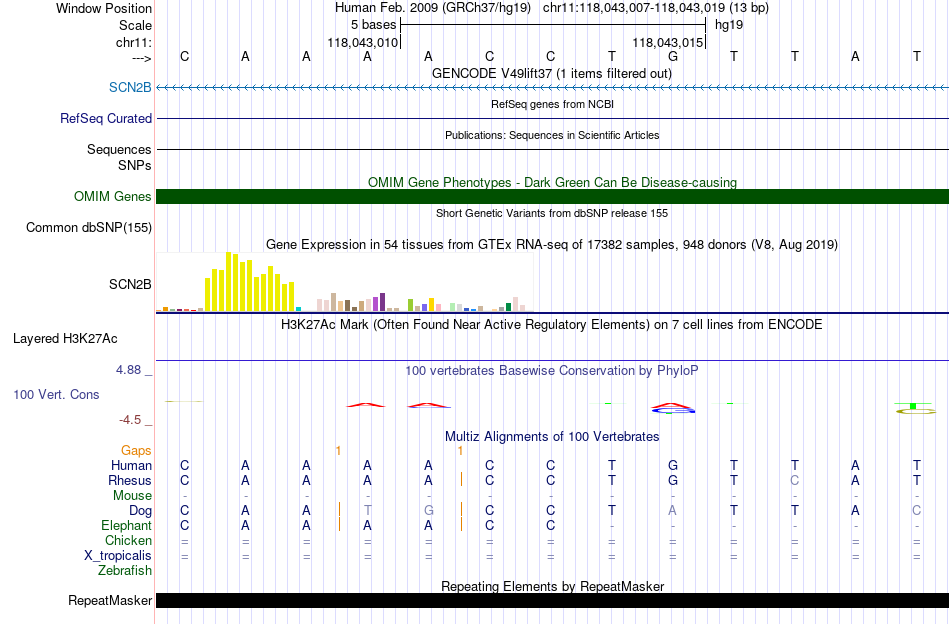Click the yellow bars in GTEx expression chart
950x624 pixels.
pyautogui.click(x=250, y=282)
